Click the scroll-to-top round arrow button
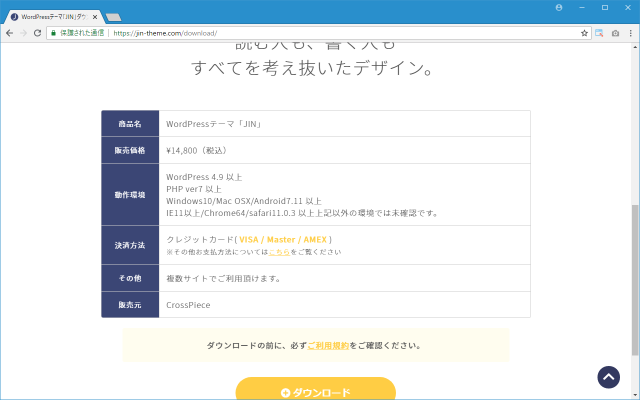Image resolution: width=640 pixels, height=400 pixels. pyautogui.click(x=608, y=377)
